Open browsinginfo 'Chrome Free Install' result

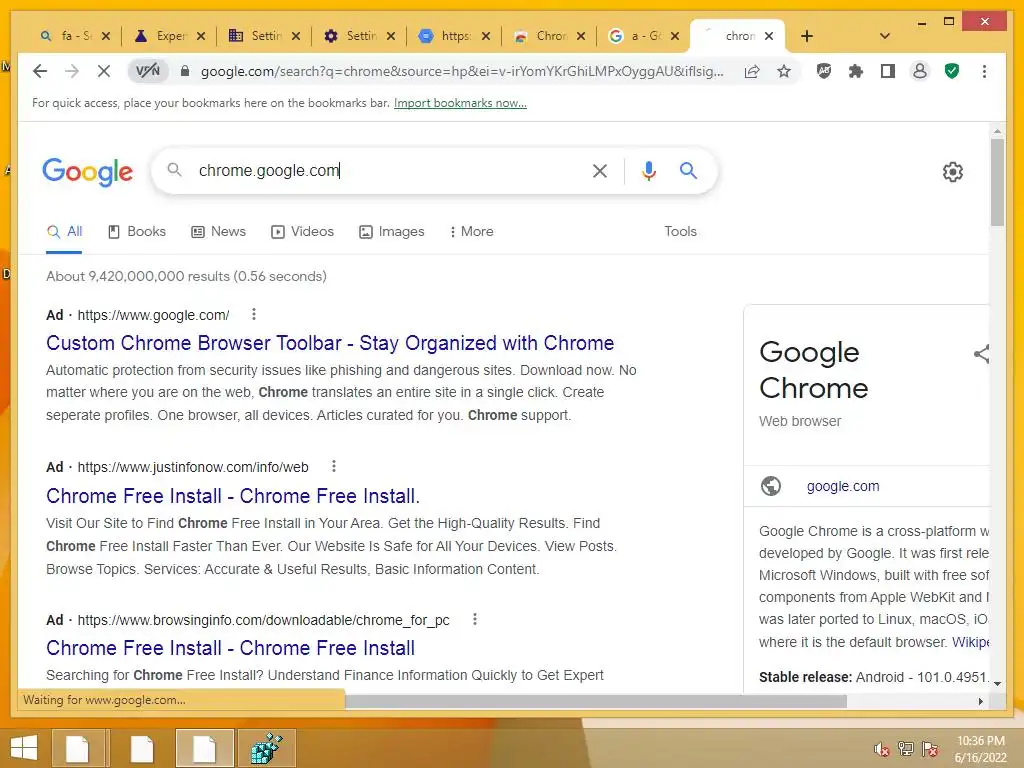click(x=230, y=648)
